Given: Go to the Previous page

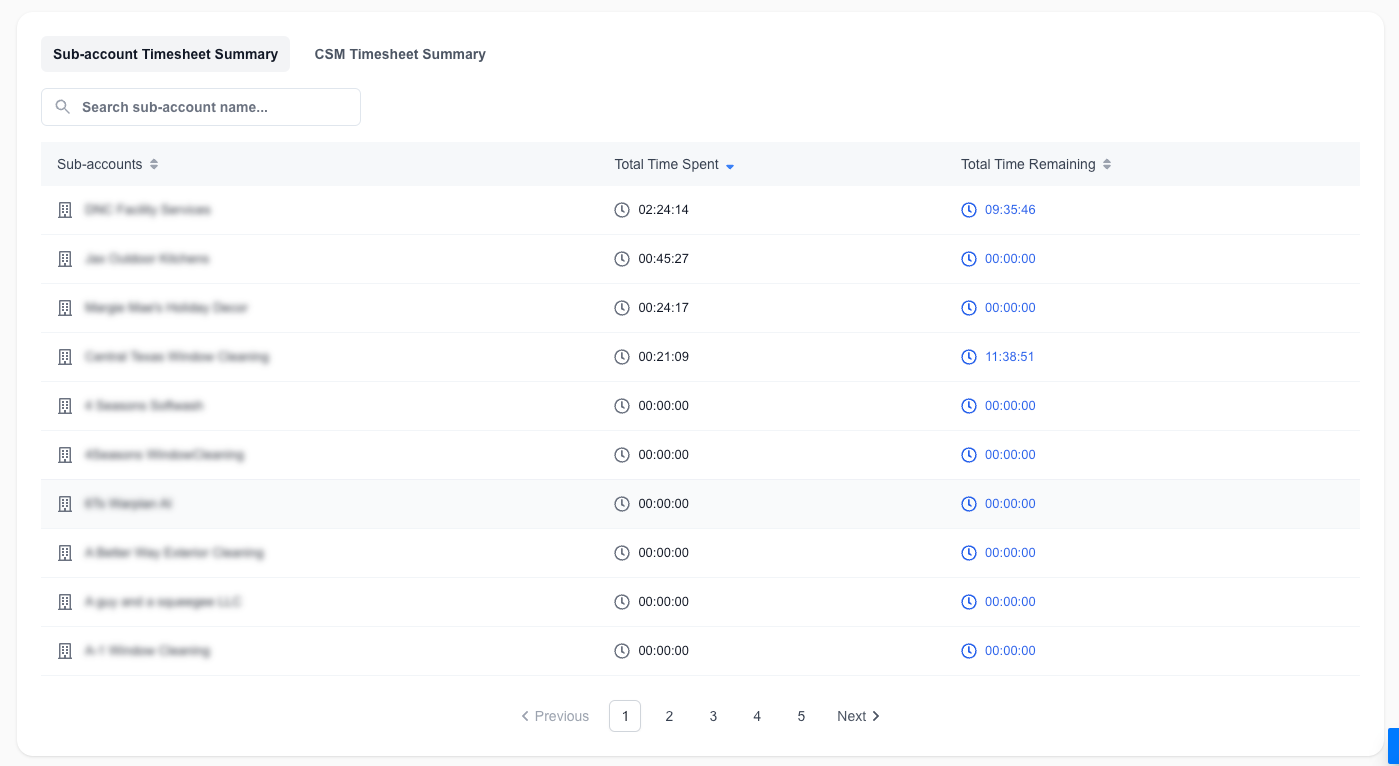Looking at the screenshot, I should tap(555, 716).
